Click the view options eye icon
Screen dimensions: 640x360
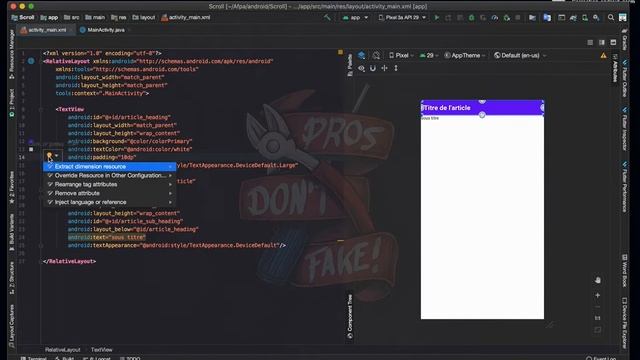coord(362,68)
